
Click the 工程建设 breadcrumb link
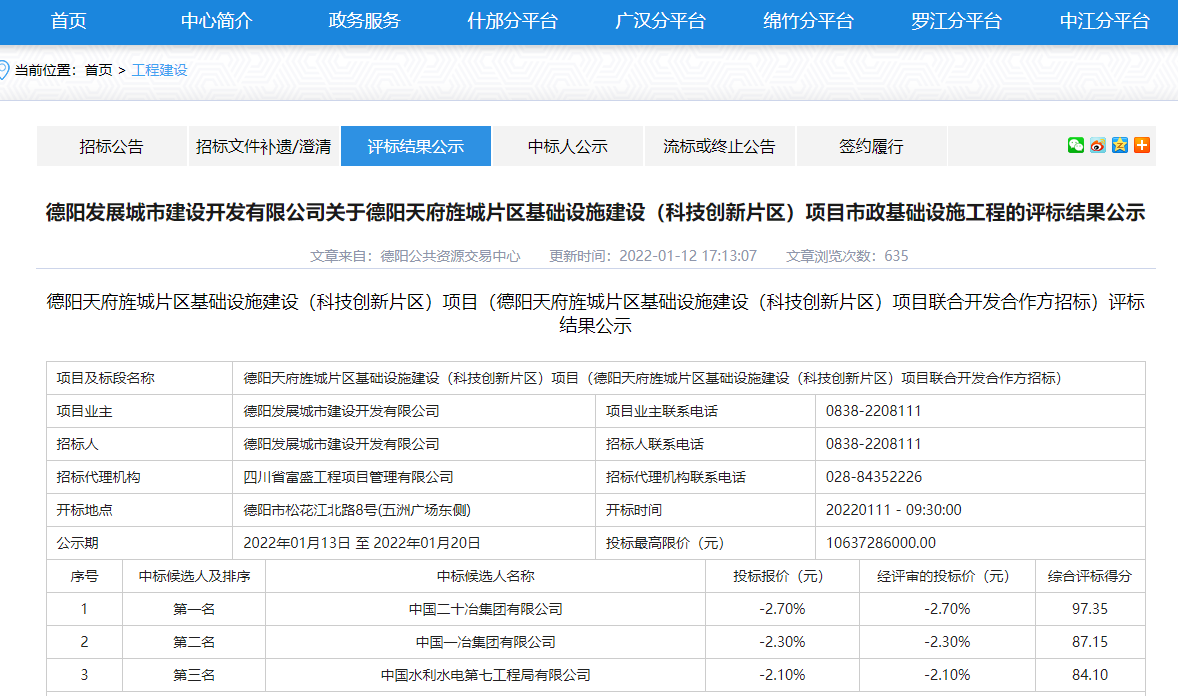pyautogui.click(x=160, y=70)
